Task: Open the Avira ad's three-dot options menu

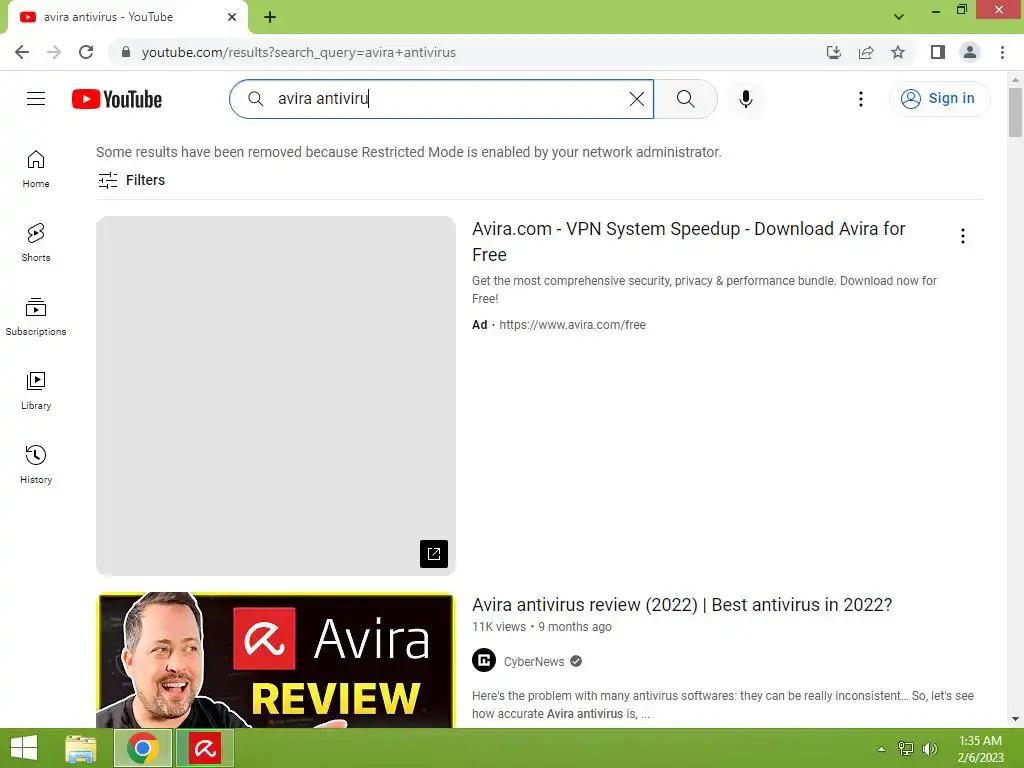Action: tap(963, 236)
